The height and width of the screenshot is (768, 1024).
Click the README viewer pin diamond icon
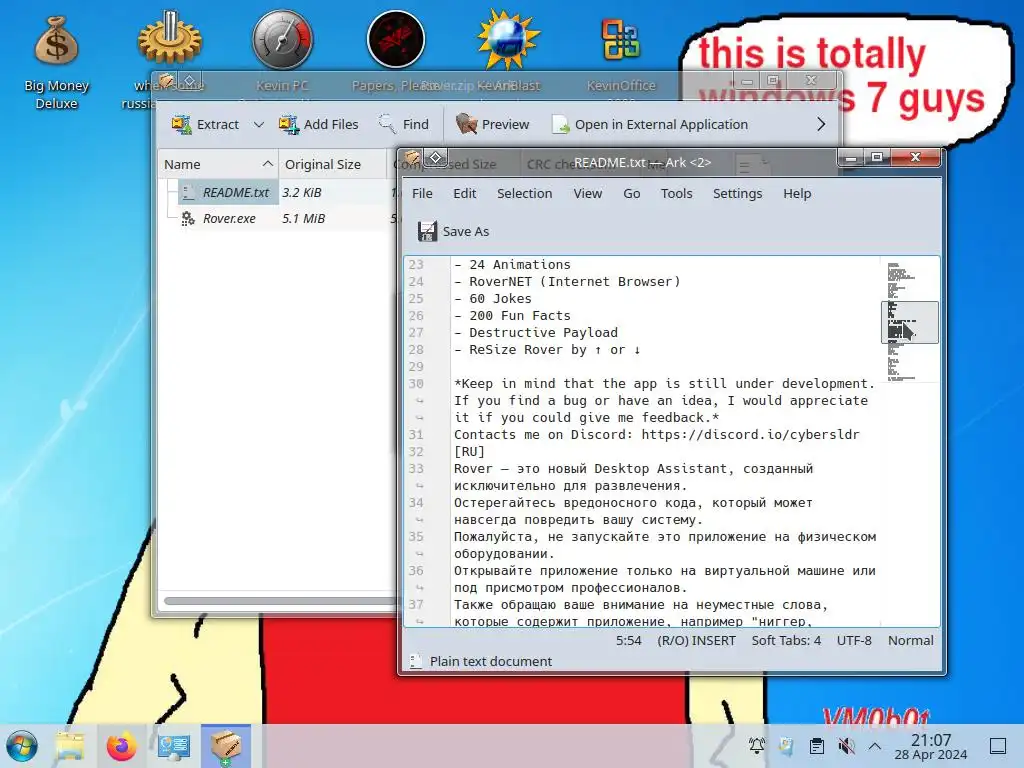point(436,157)
